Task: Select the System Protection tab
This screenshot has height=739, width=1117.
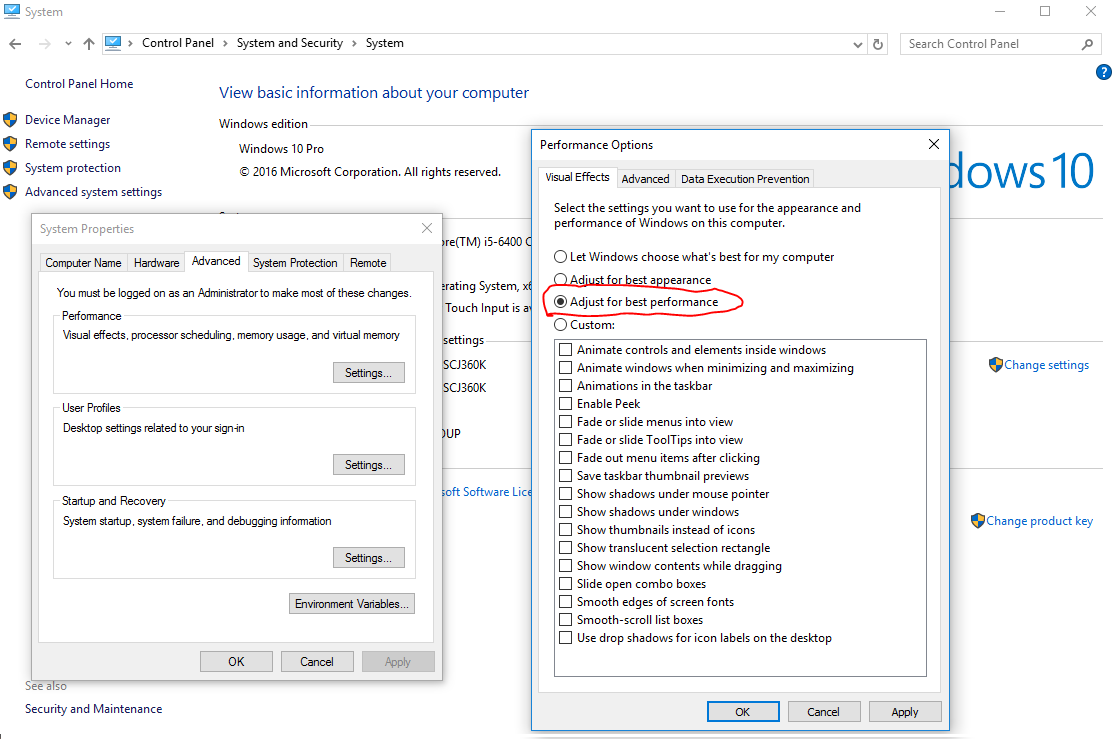Action: (x=295, y=263)
